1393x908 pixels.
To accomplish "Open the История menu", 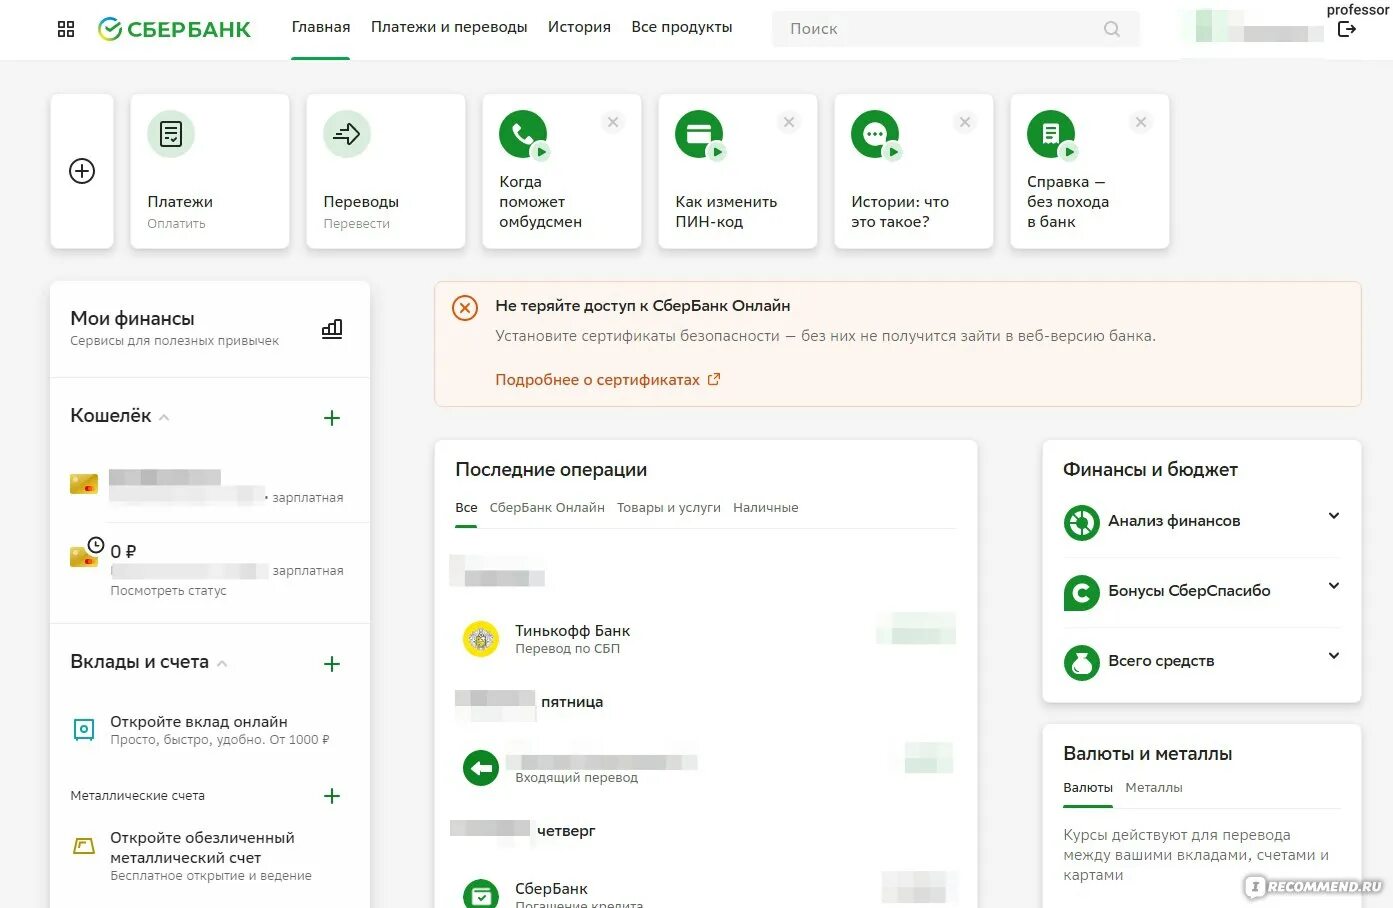I will [579, 28].
